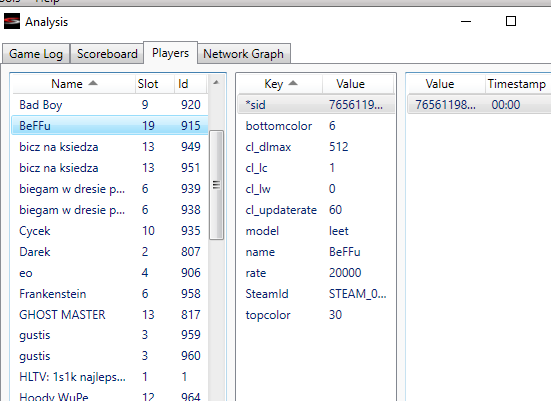Select the Bad Boy player row
The width and height of the screenshot is (551, 401).
[x=110, y=105]
